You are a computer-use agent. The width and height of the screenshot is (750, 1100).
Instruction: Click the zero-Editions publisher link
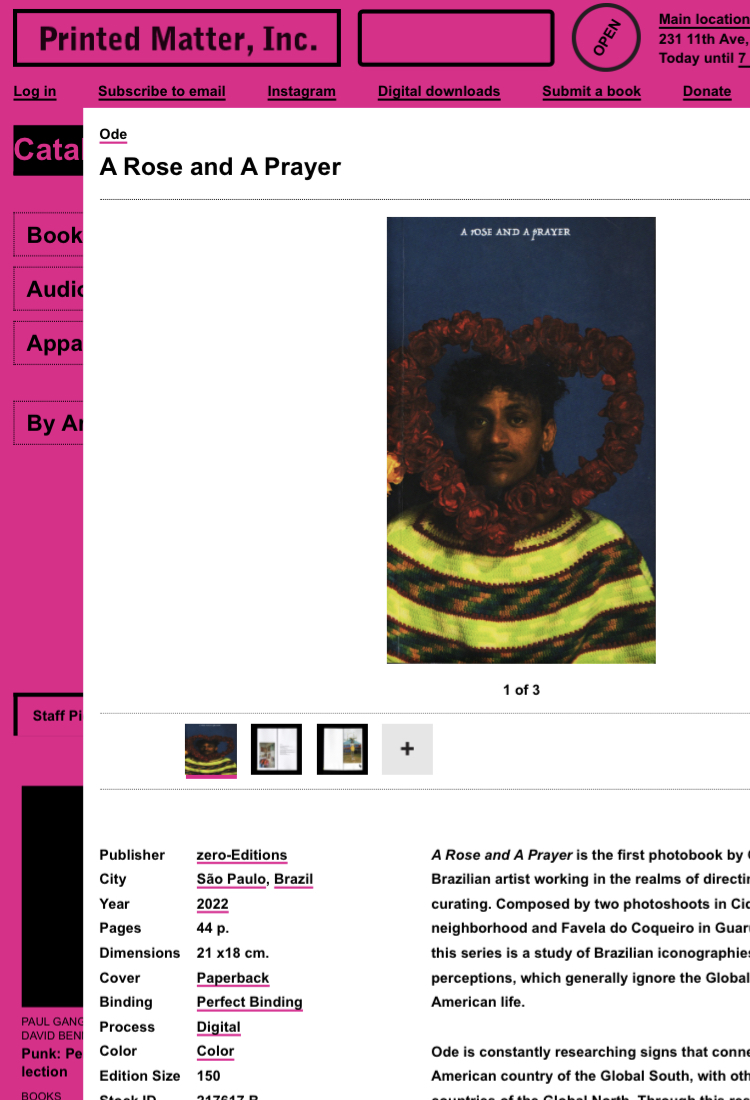(242, 855)
